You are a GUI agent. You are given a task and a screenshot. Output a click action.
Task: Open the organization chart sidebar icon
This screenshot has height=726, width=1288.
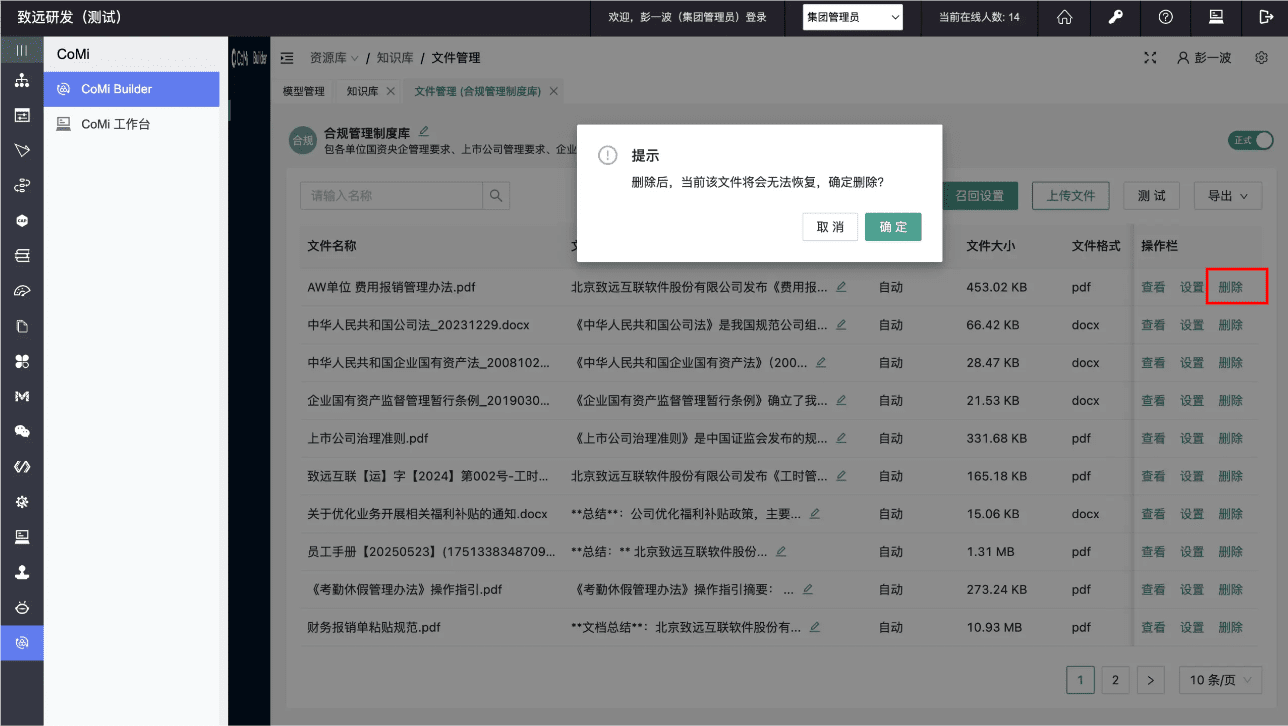click(22, 80)
